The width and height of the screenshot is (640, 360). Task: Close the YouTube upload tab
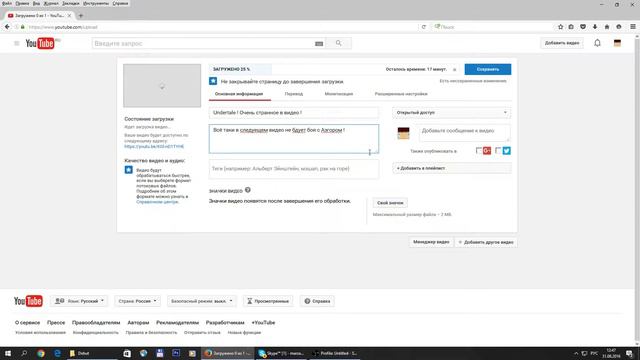tap(69, 16)
